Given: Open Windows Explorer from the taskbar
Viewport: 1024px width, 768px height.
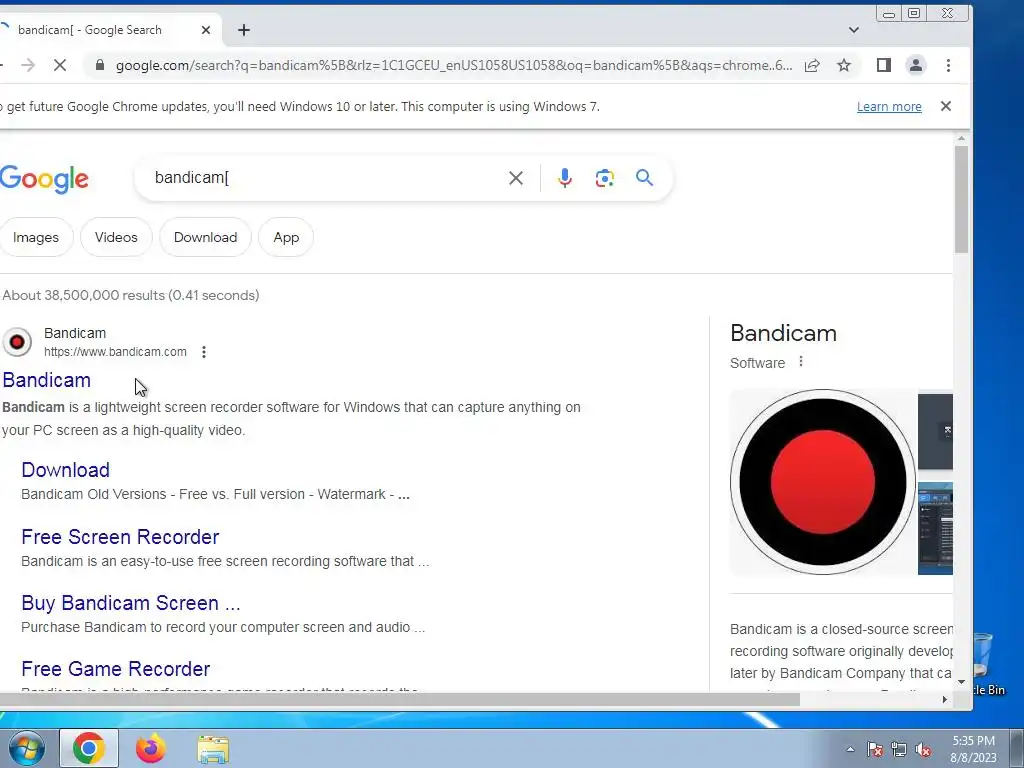Looking at the screenshot, I should 214,750.
